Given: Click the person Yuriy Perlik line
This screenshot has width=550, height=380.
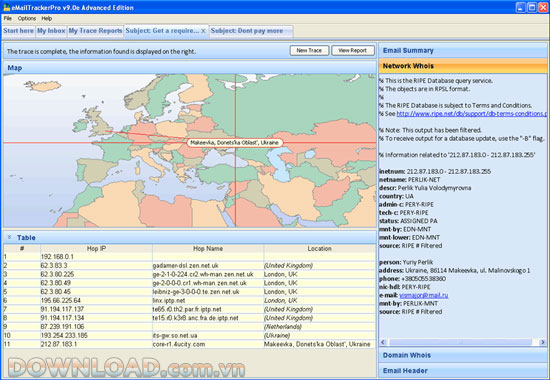Looking at the screenshot, I should point(406,262).
